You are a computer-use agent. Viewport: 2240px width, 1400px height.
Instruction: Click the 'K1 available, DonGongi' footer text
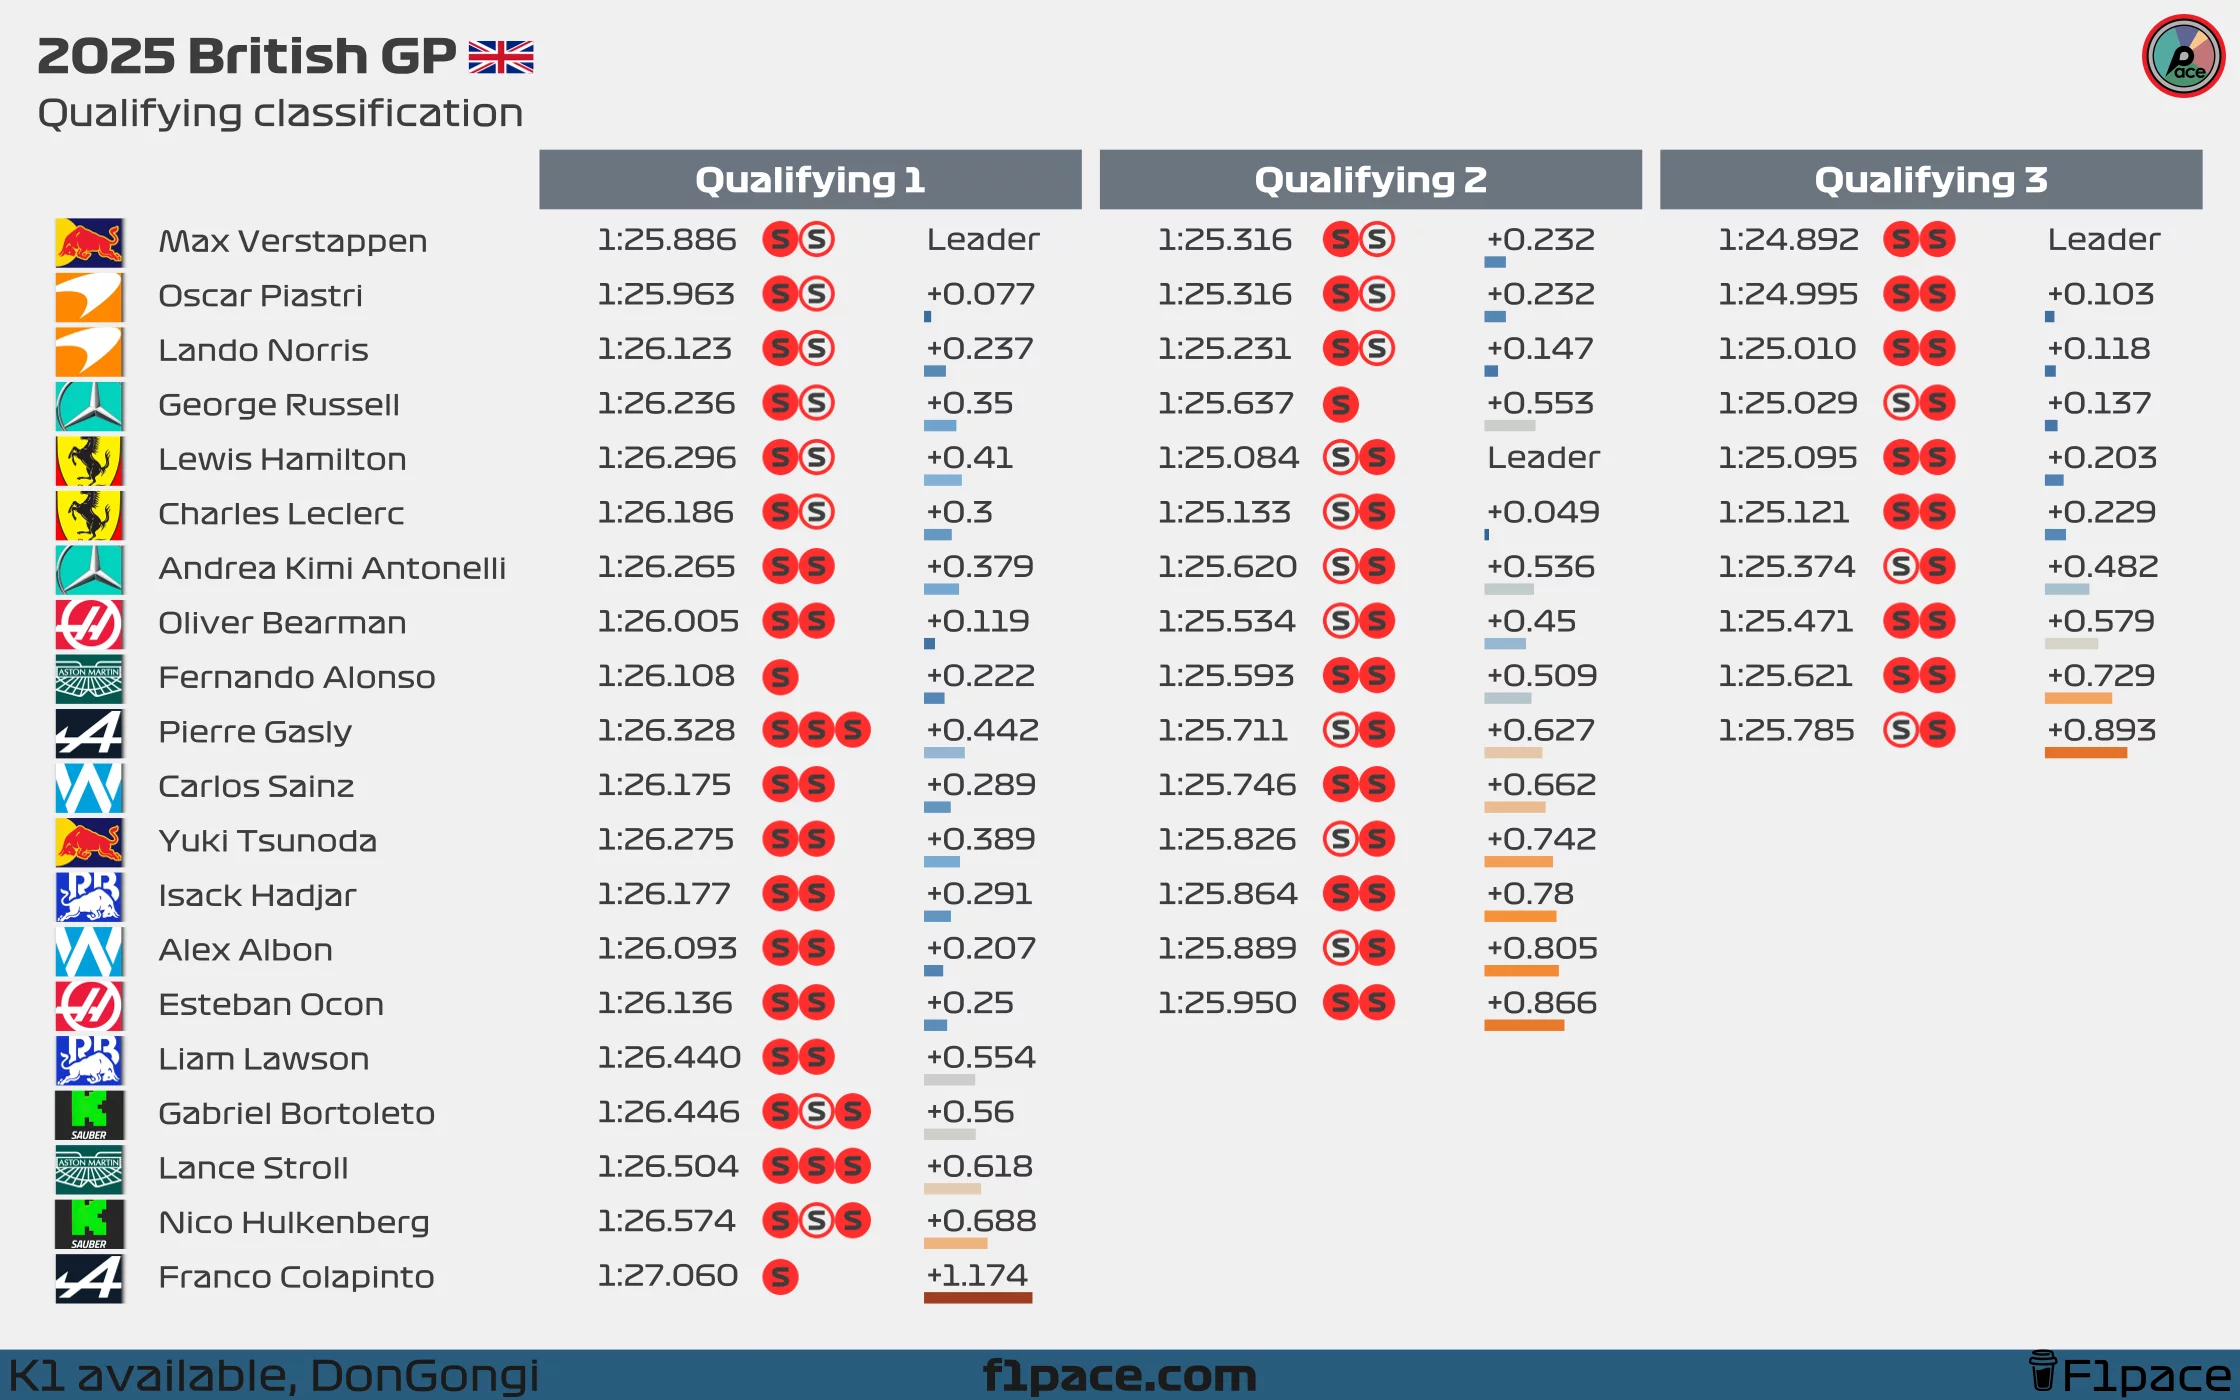click(x=274, y=1376)
